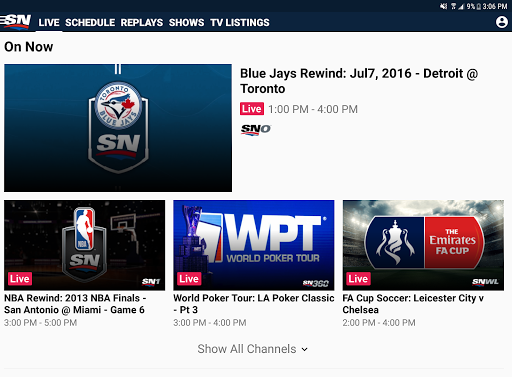Tap the SNWL logo on FA Cup thumbnail
This screenshot has height=384, width=512.
click(x=485, y=282)
